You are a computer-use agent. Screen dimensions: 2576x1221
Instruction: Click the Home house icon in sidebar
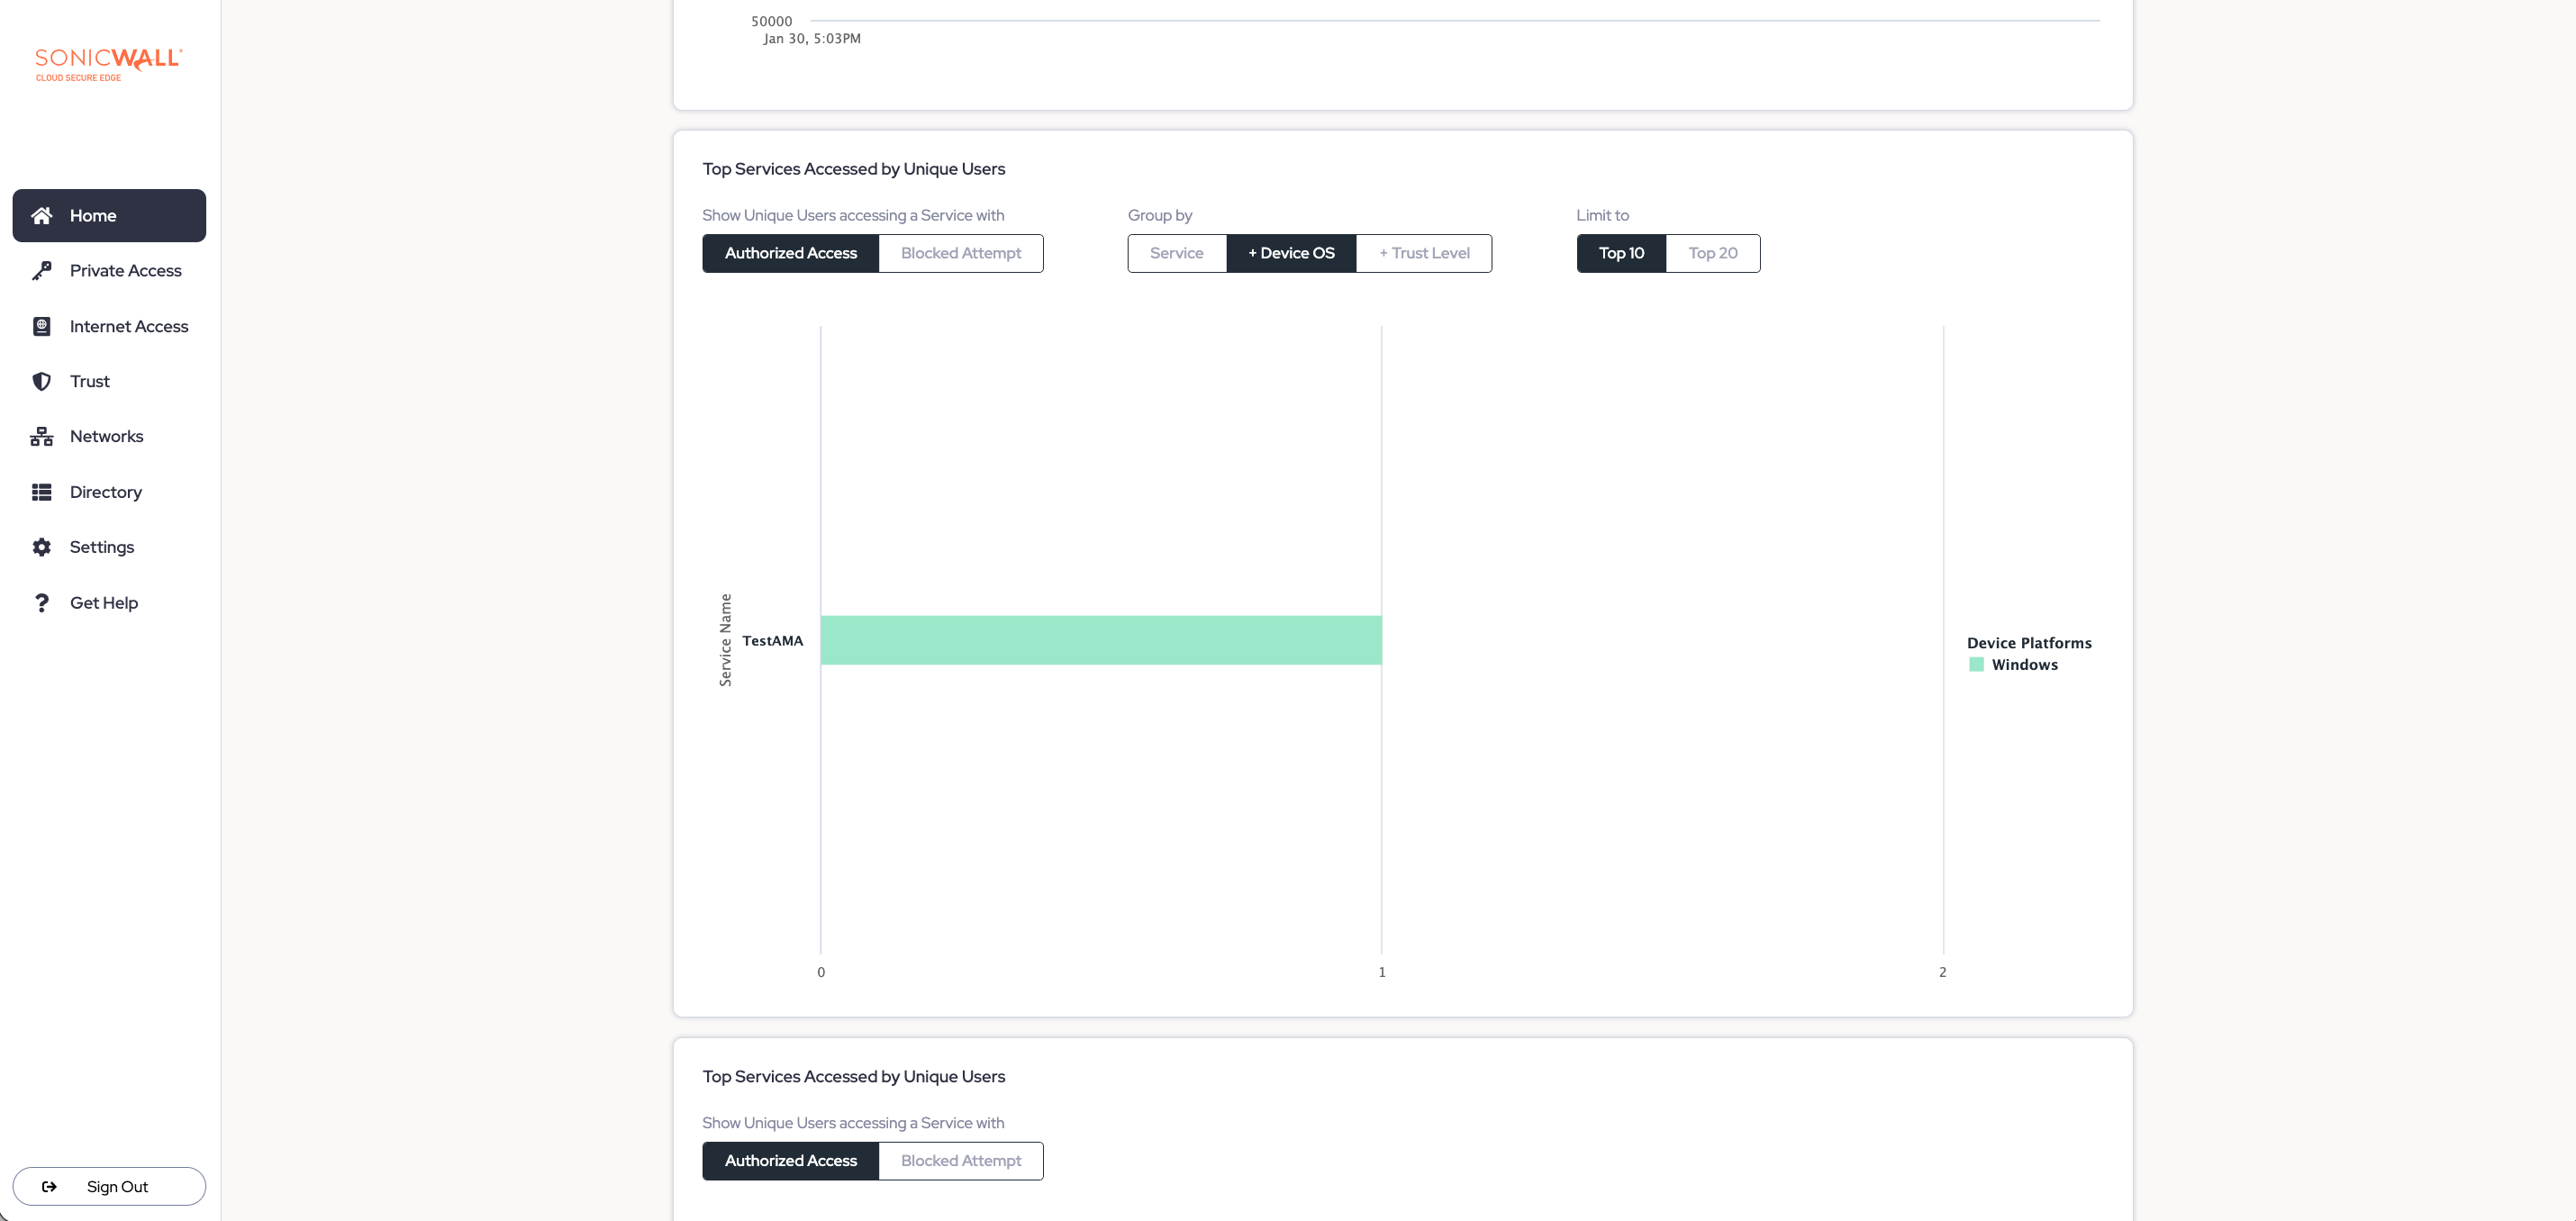[x=41, y=216]
